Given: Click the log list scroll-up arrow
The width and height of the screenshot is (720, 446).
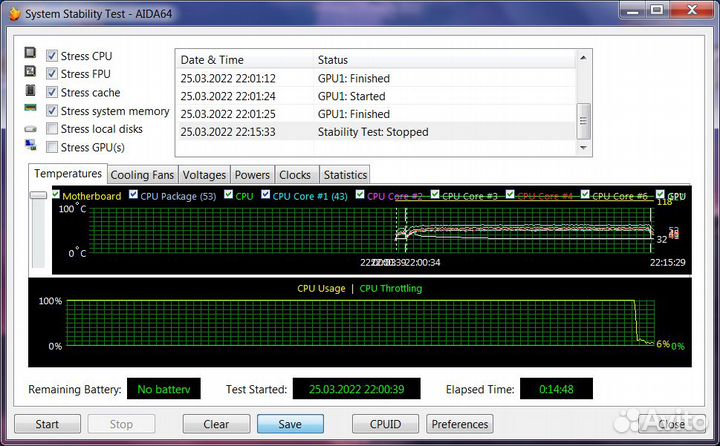Looking at the screenshot, I should point(583,58).
